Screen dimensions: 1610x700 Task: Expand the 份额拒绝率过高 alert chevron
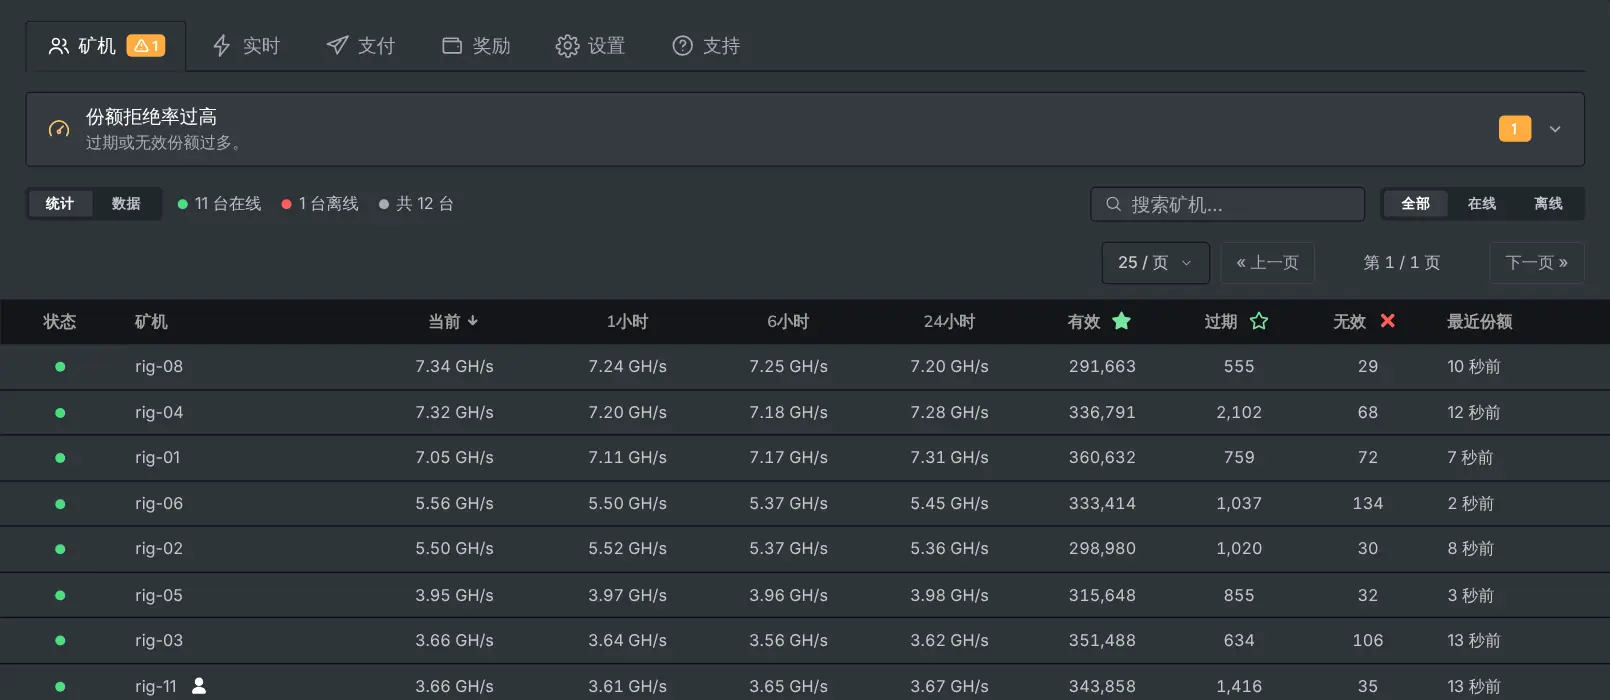(1555, 129)
